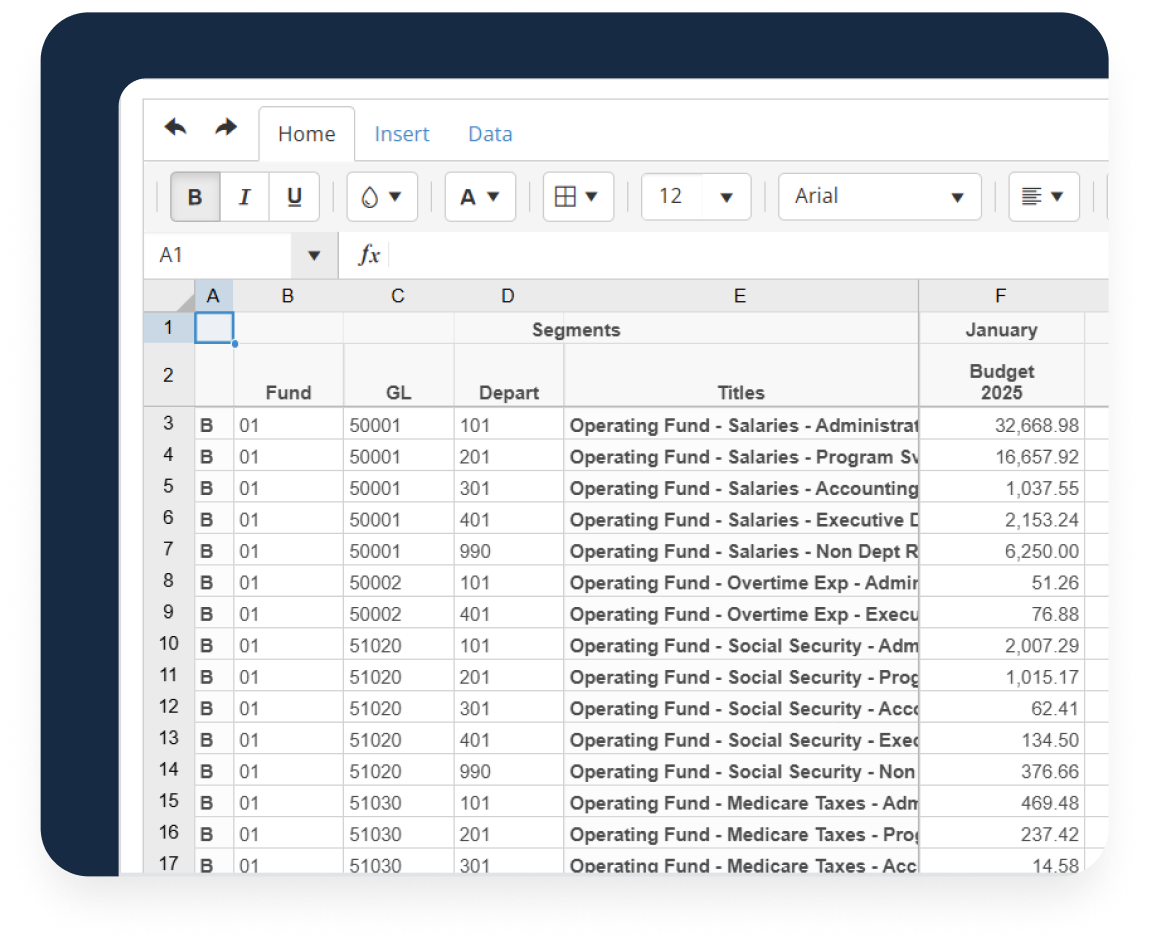This screenshot has height=946, width=1150.
Task: Click cell with value 2,007.29
Action: click(x=1001, y=645)
